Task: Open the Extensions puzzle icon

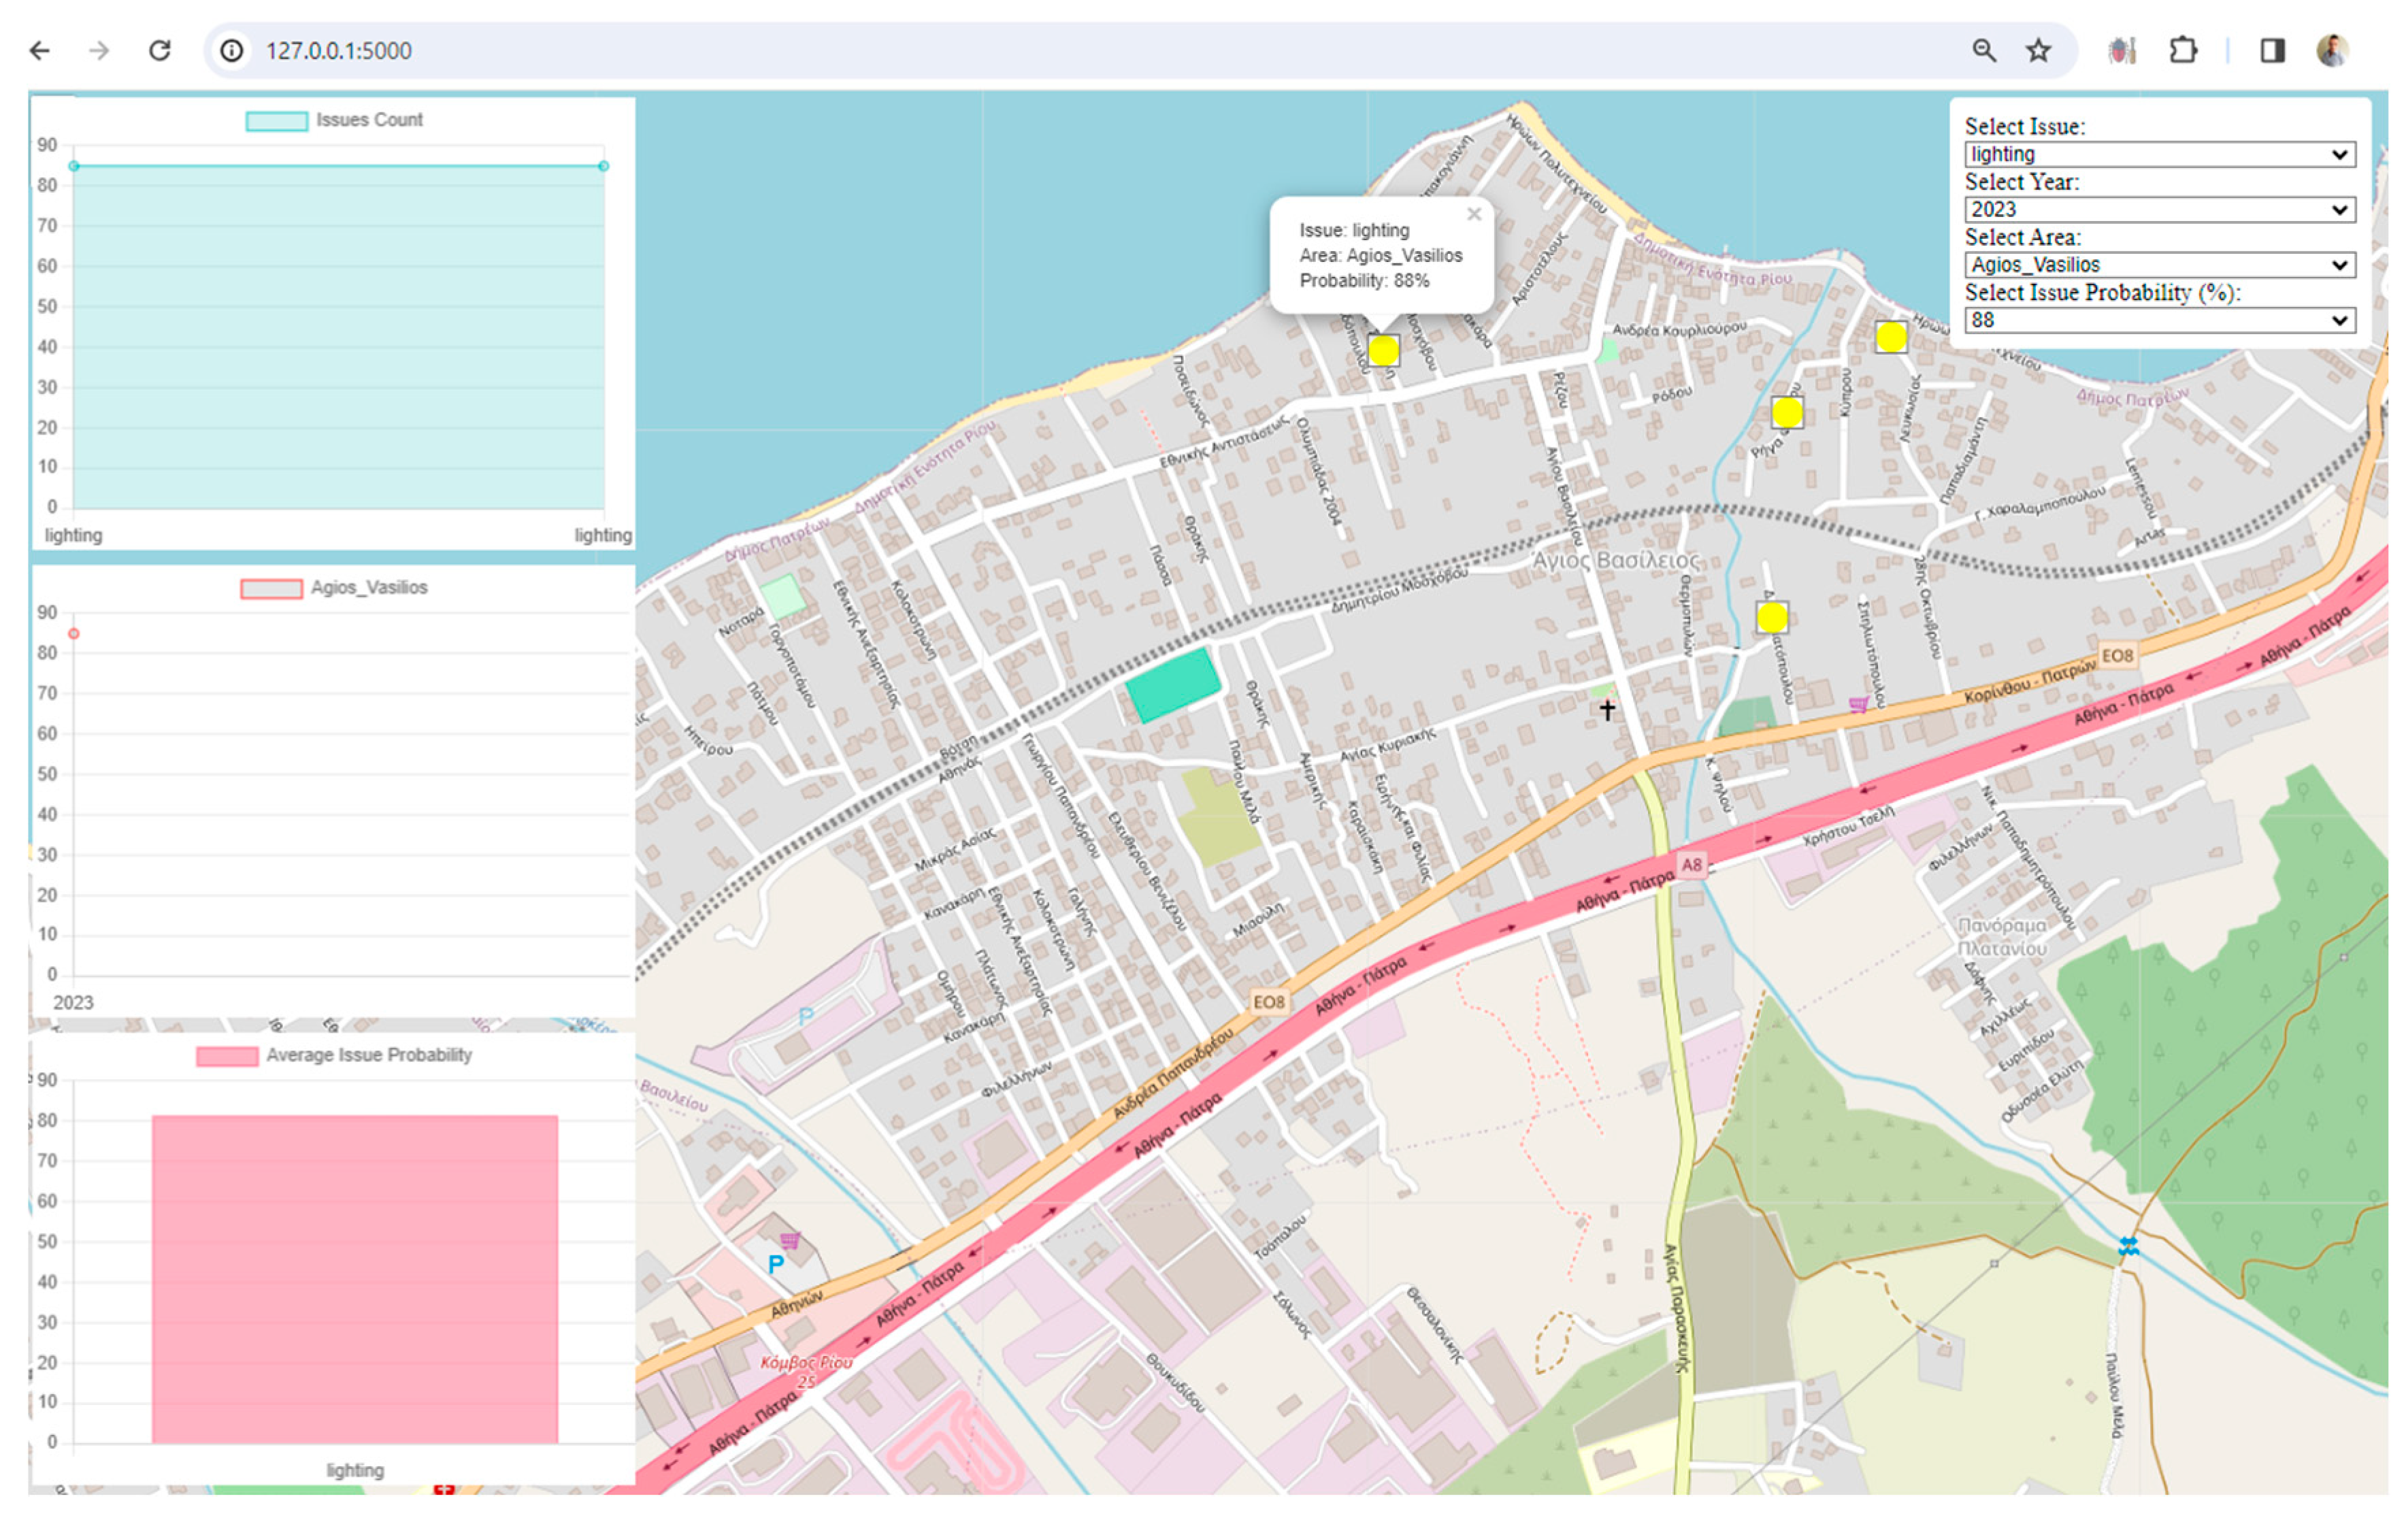Action: tap(2183, 50)
